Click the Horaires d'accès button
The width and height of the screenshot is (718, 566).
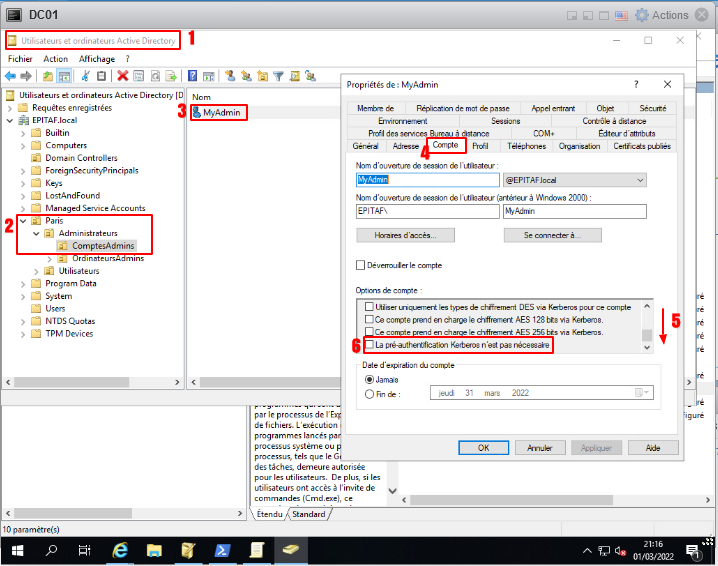[405, 235]
